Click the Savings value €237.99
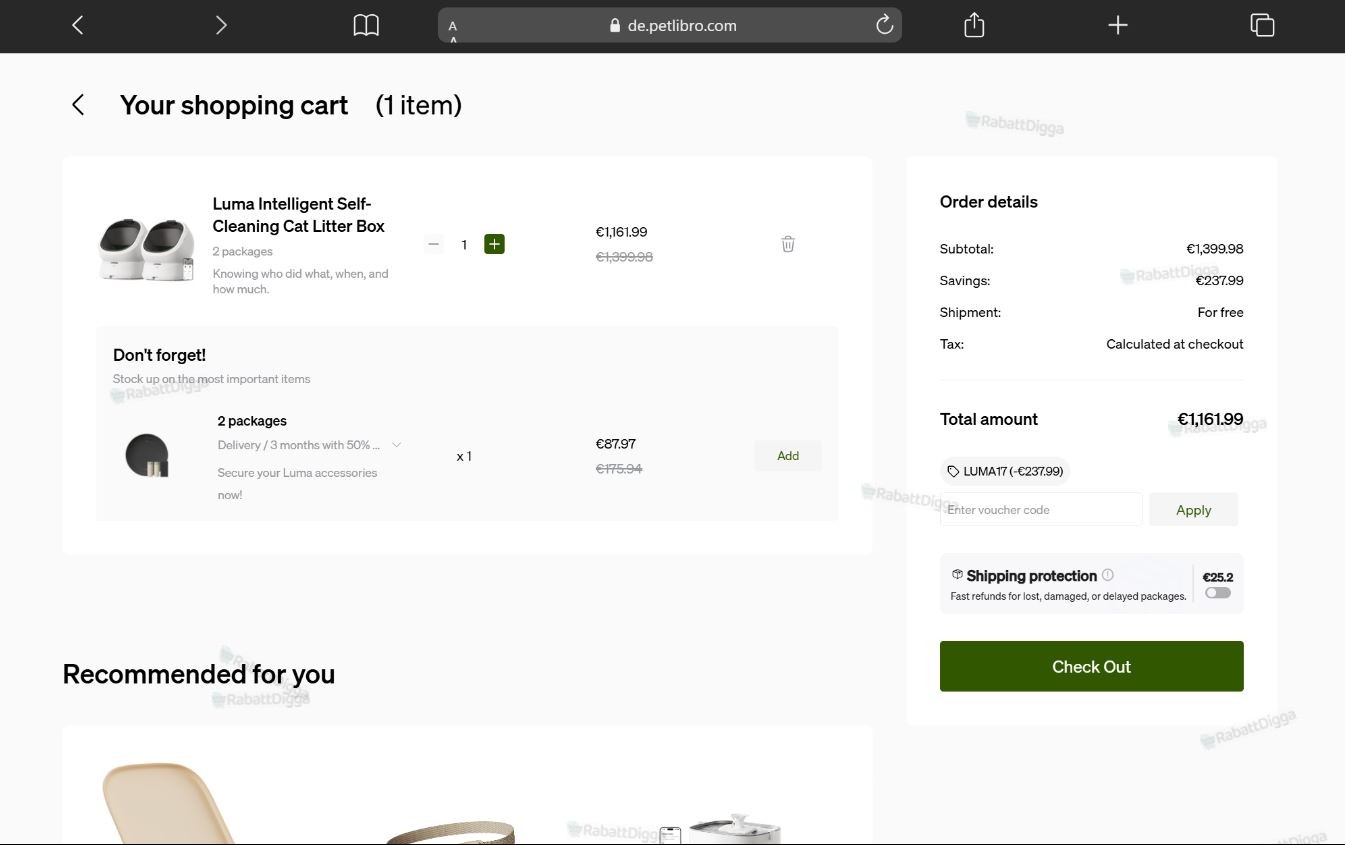This screenshot has width=1345, height=845. click(x=1219, y=281)
